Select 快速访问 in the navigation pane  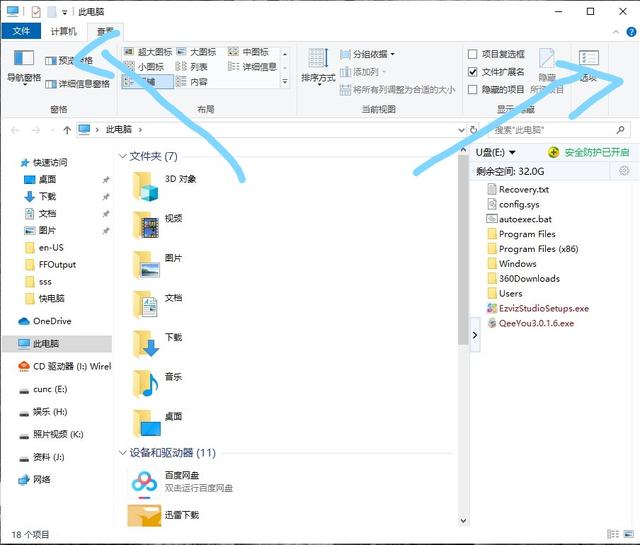click(44, 162)
